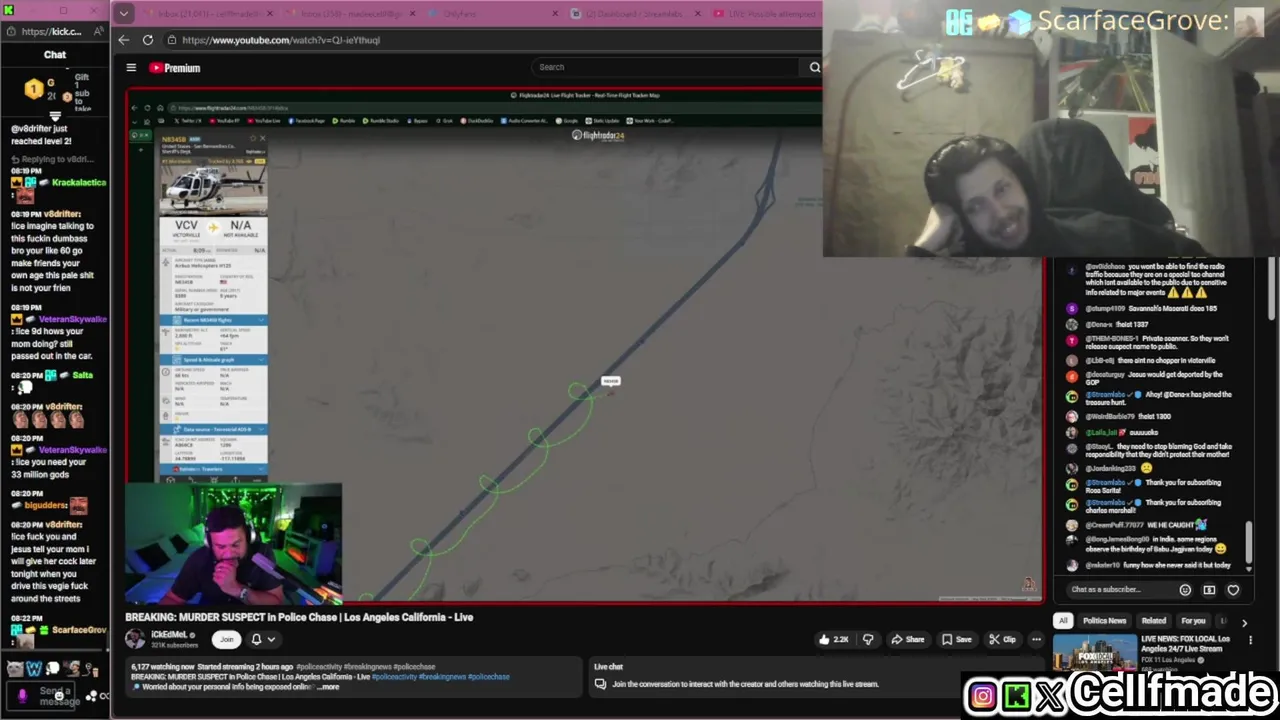Screen dimensions: 1280x720
Task: Click the Krackalactica username in Kick chat
Action: pyautogui.click(x=79, y=182)
